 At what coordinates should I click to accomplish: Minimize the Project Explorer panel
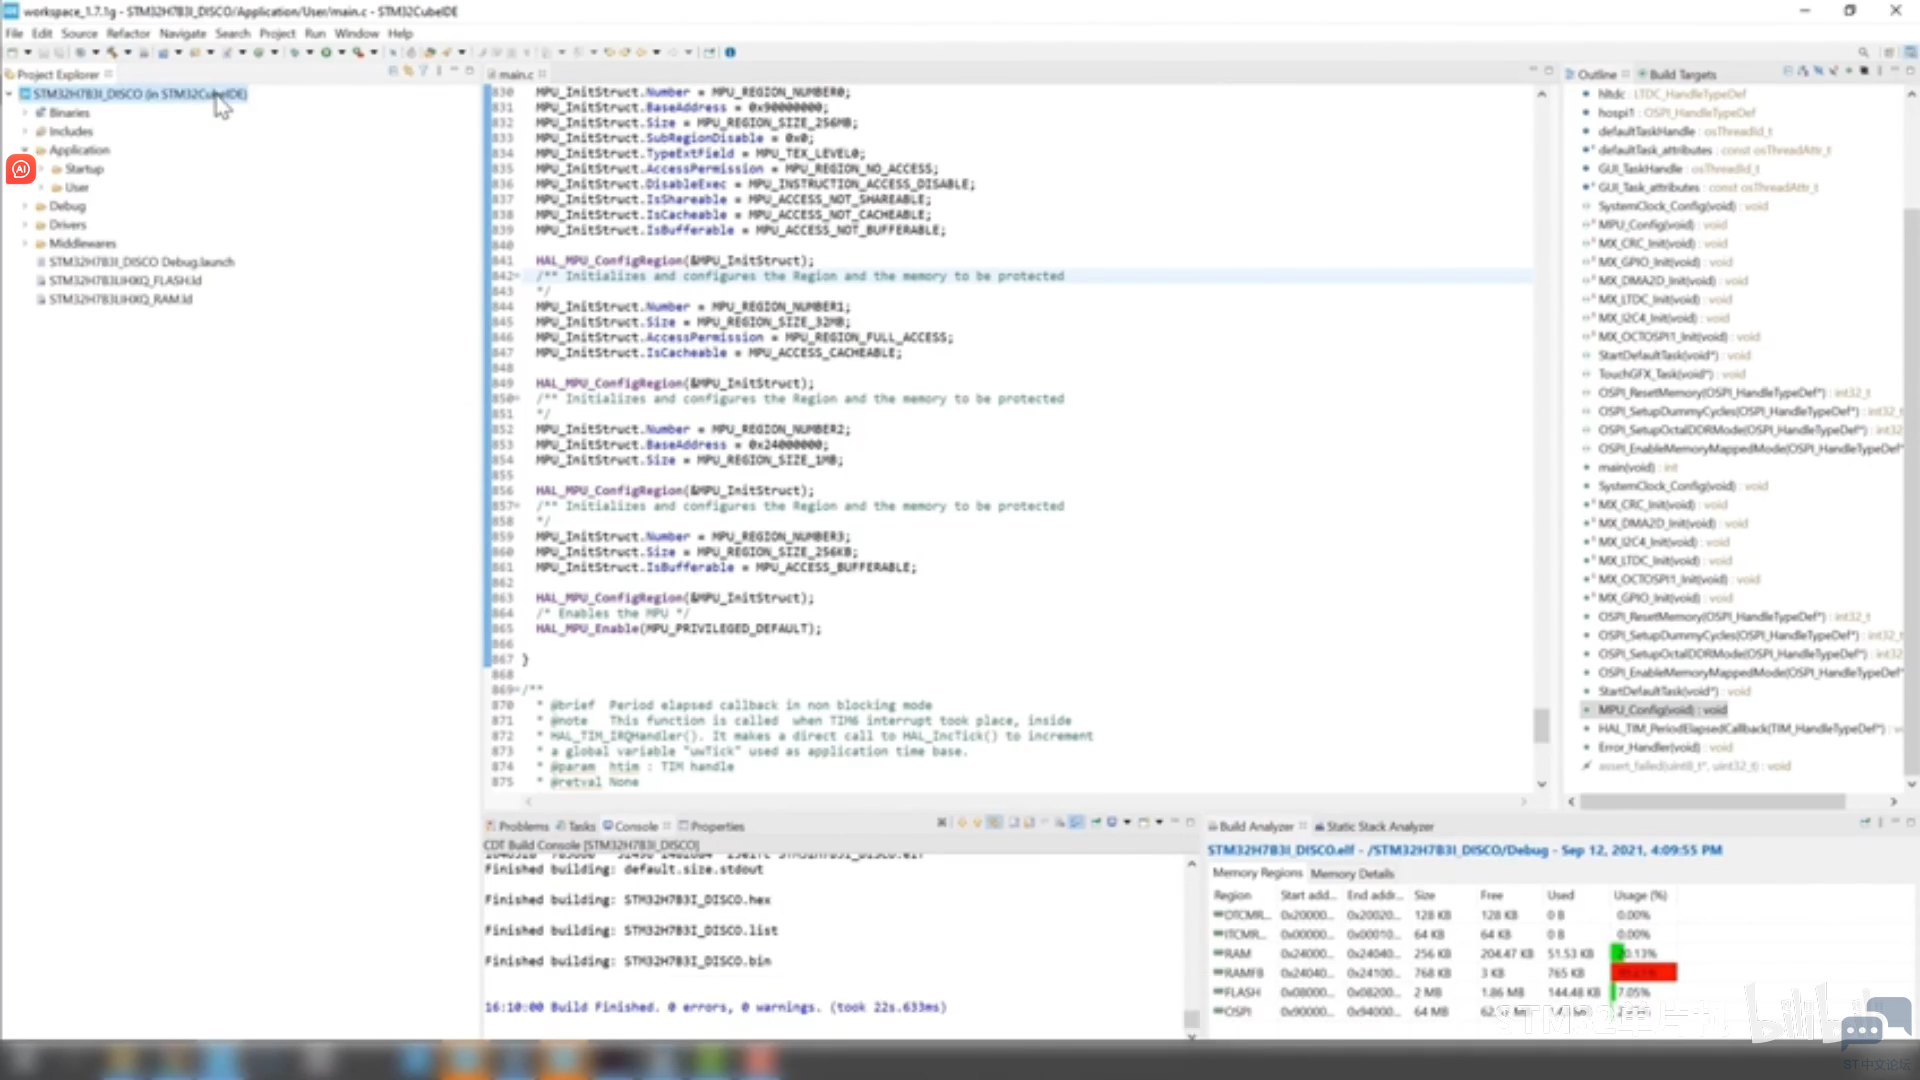coord(453,71)
